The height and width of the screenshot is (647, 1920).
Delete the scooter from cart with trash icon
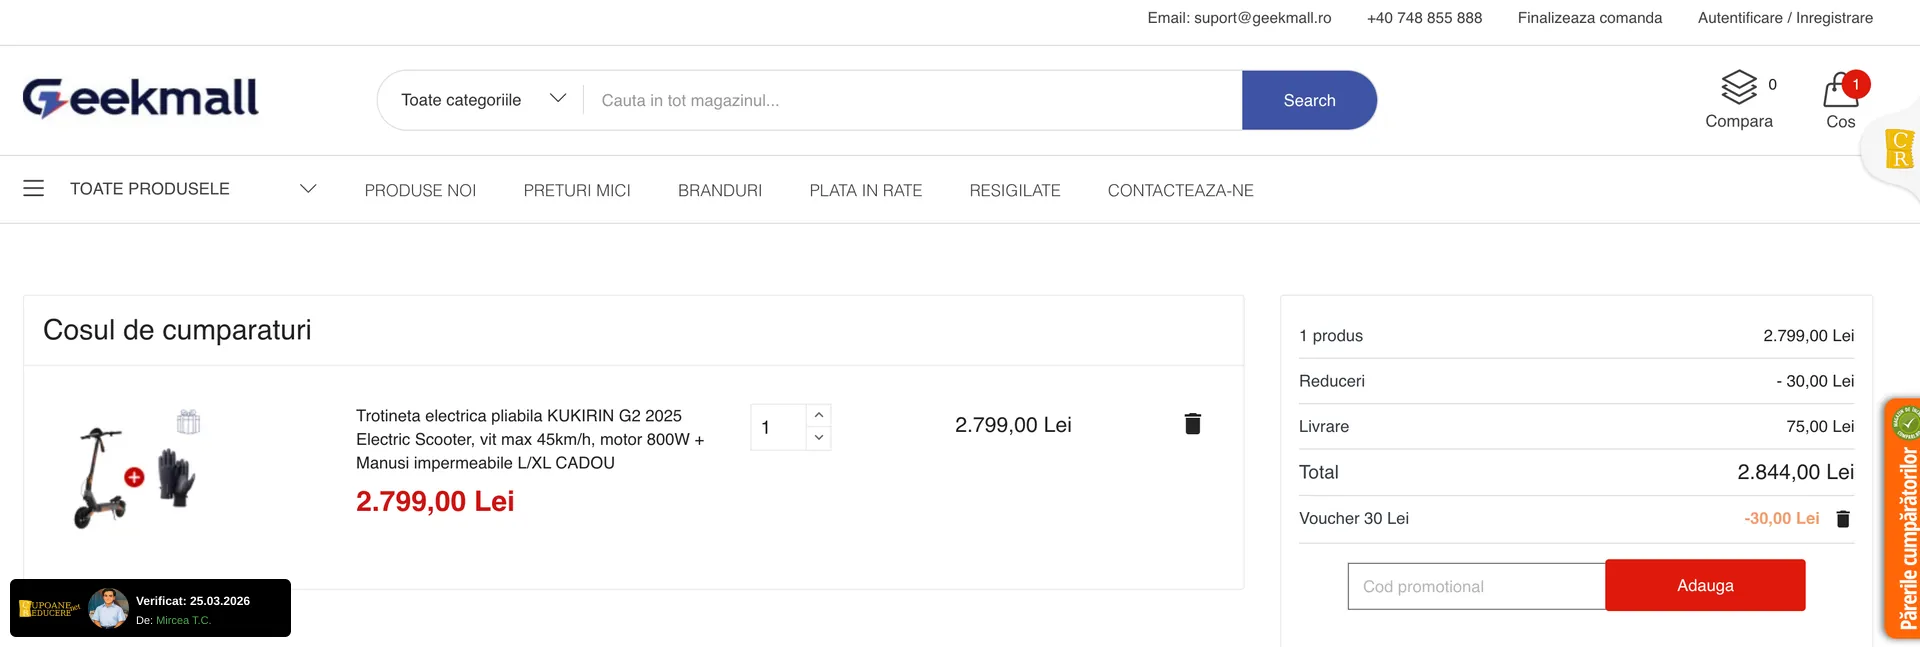(x=1192, y=424)
